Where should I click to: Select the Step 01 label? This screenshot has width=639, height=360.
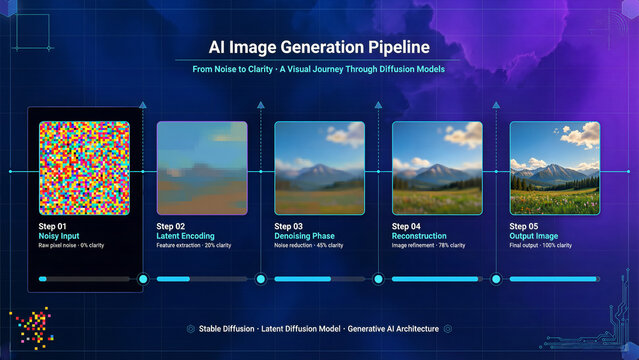coord(53,226)
